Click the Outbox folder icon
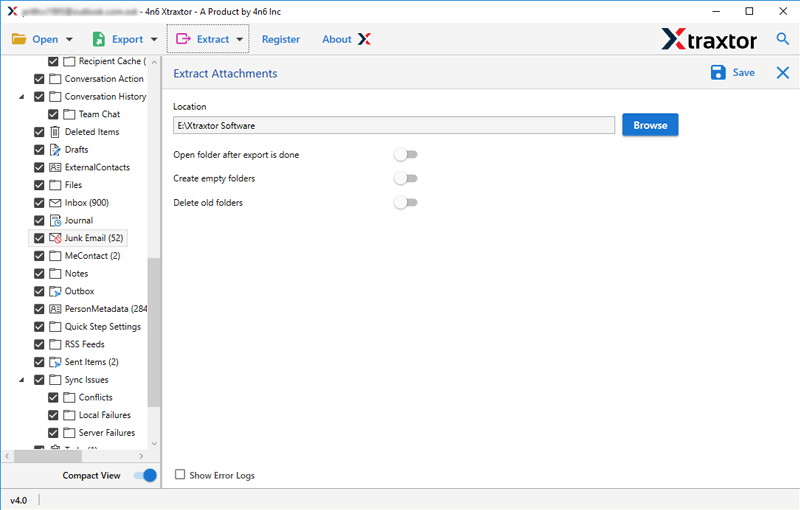The image size is (800, 510). (55, 291)
